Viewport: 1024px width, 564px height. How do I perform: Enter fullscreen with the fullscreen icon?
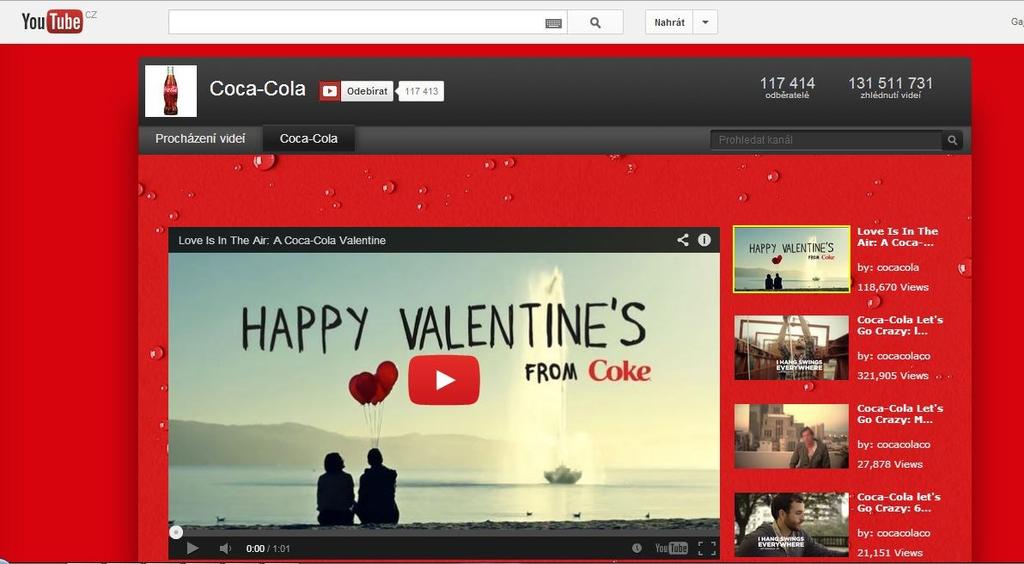click(707, 548)
